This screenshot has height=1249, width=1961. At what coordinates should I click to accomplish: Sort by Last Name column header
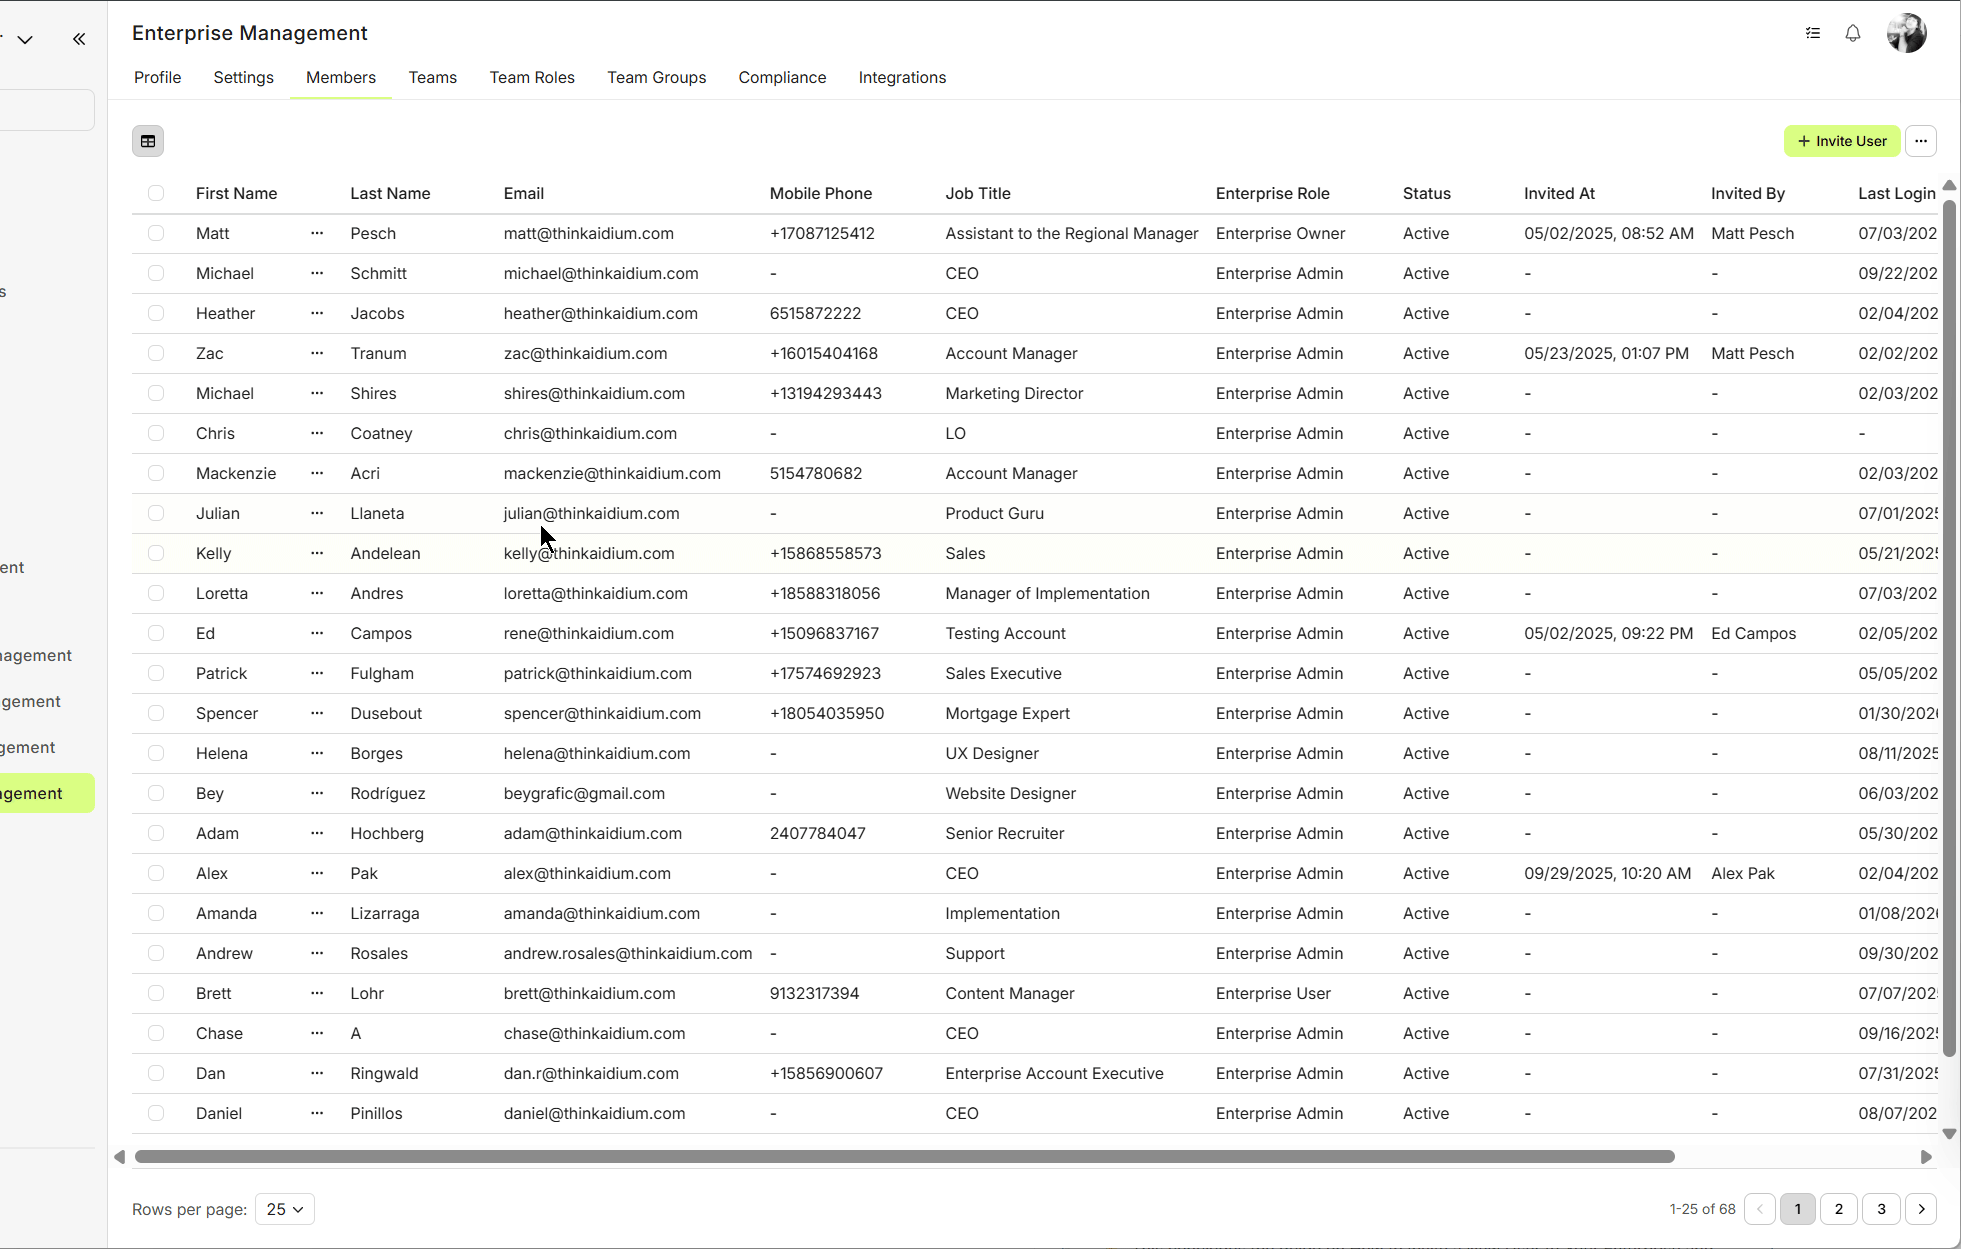[x=390, y=193]
